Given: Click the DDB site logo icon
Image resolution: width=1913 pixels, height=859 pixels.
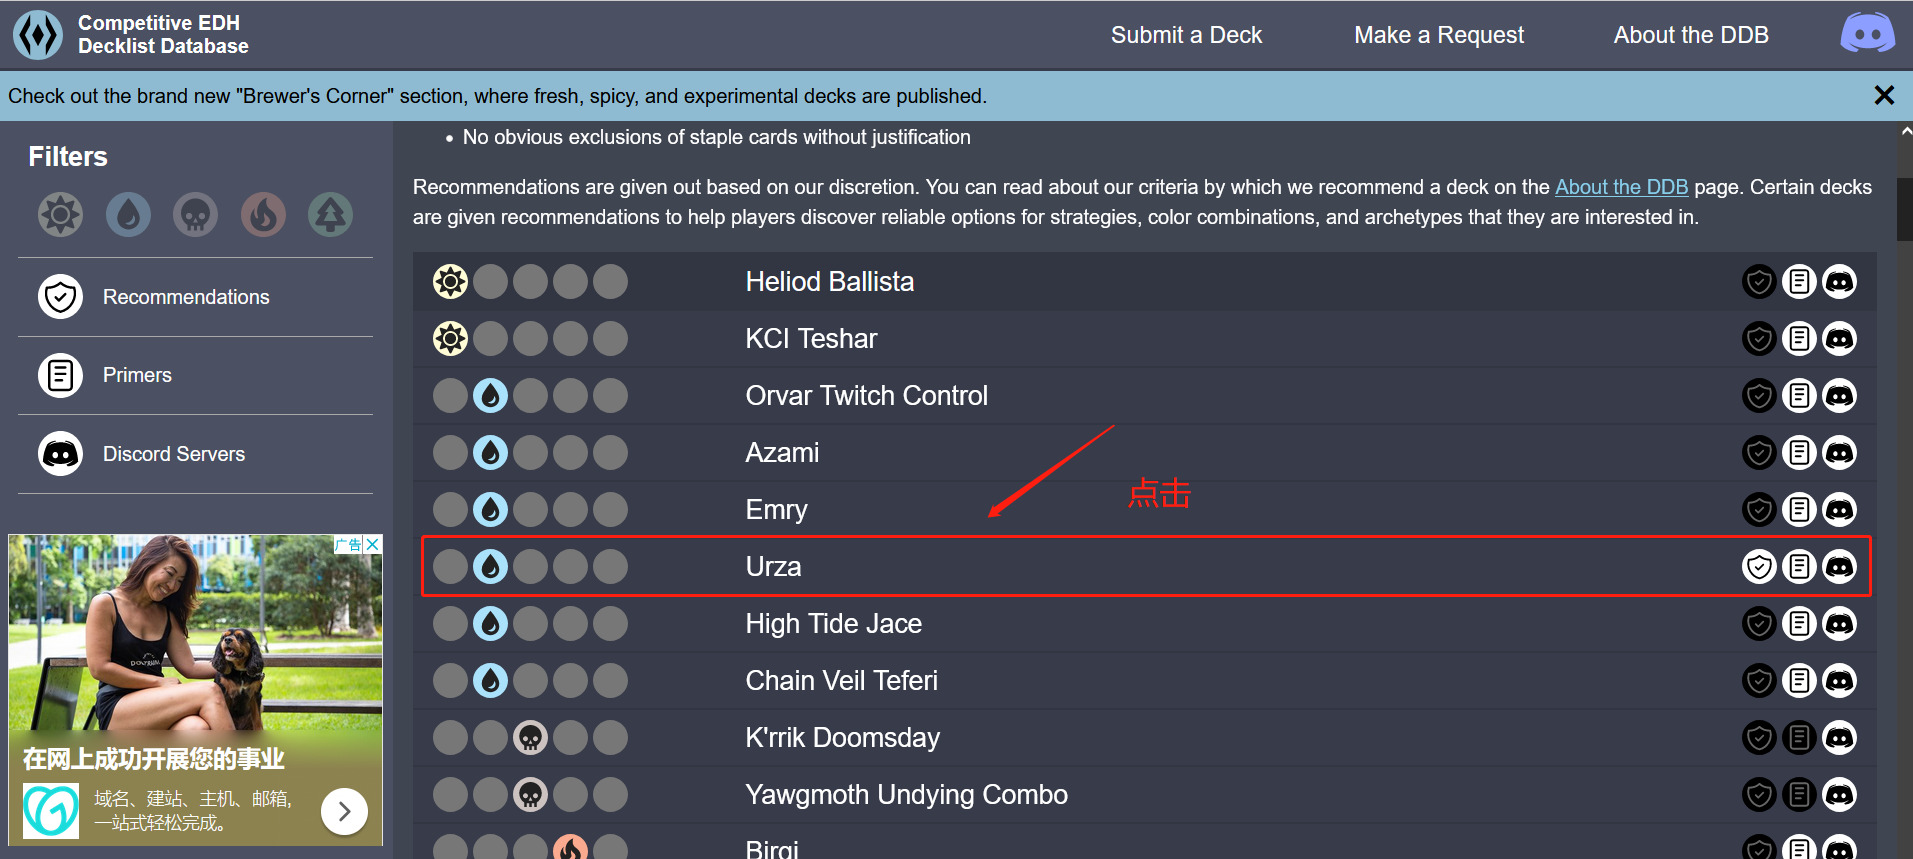Looking at the screenshot, I should [38, 35].
